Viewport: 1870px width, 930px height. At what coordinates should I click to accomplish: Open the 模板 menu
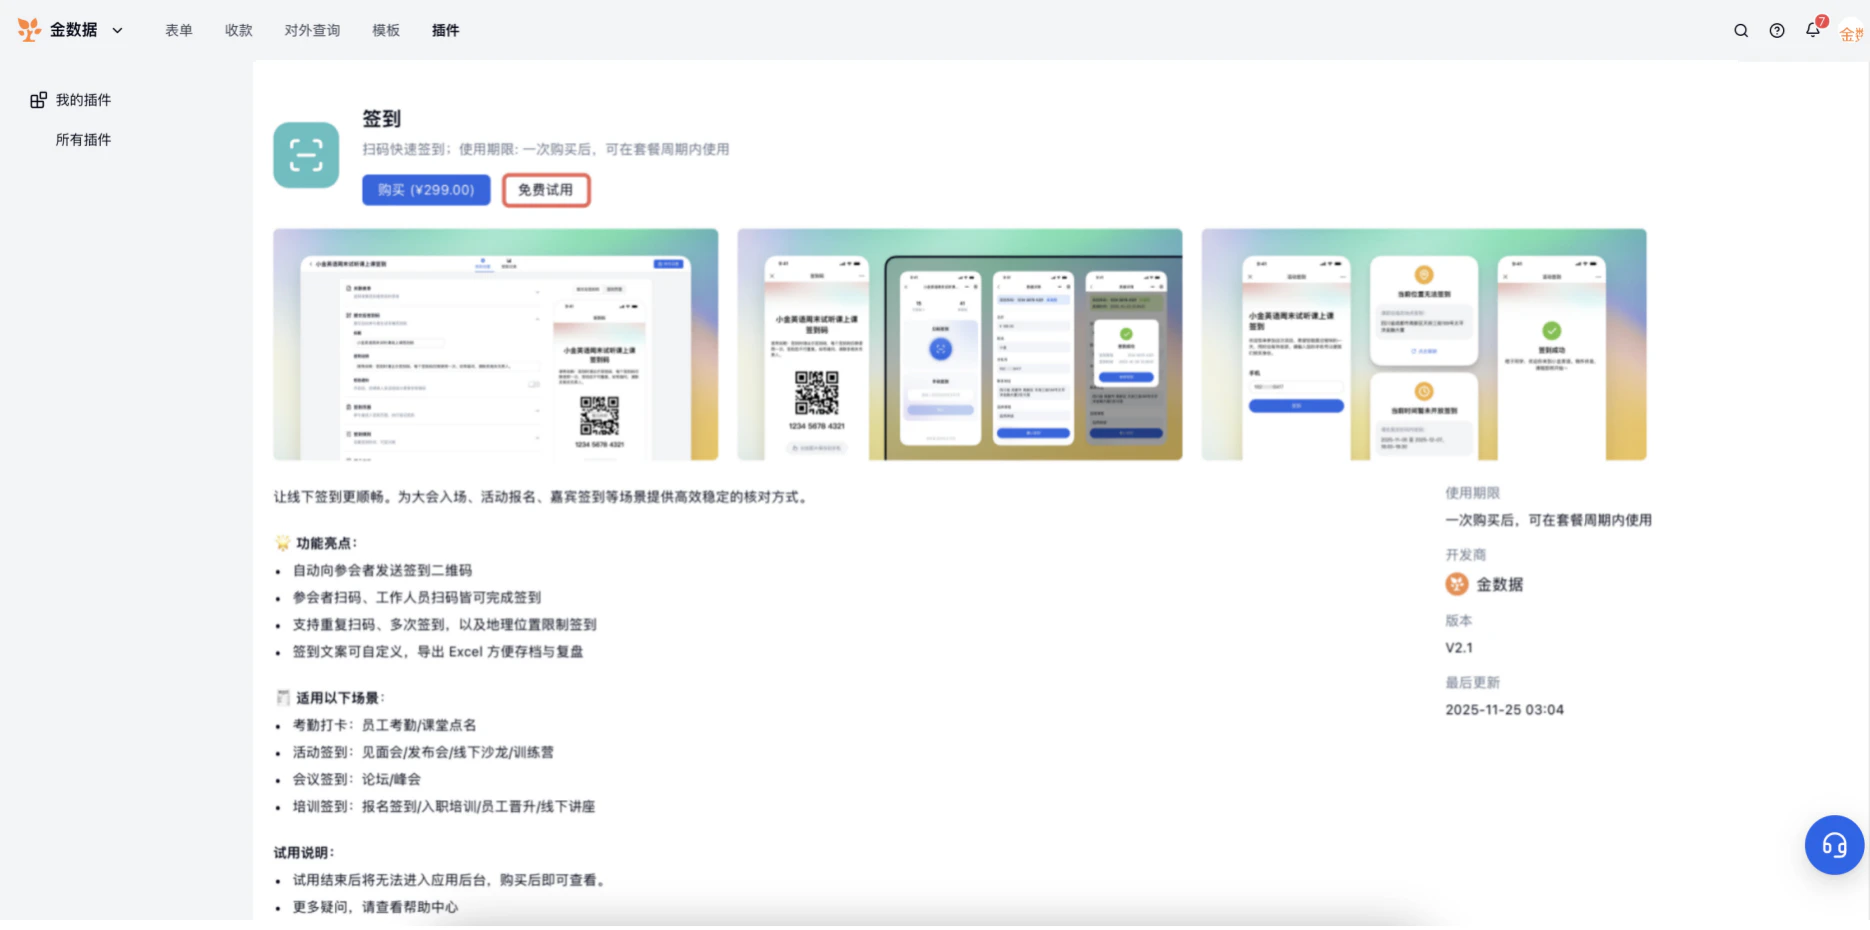point(386,30)
